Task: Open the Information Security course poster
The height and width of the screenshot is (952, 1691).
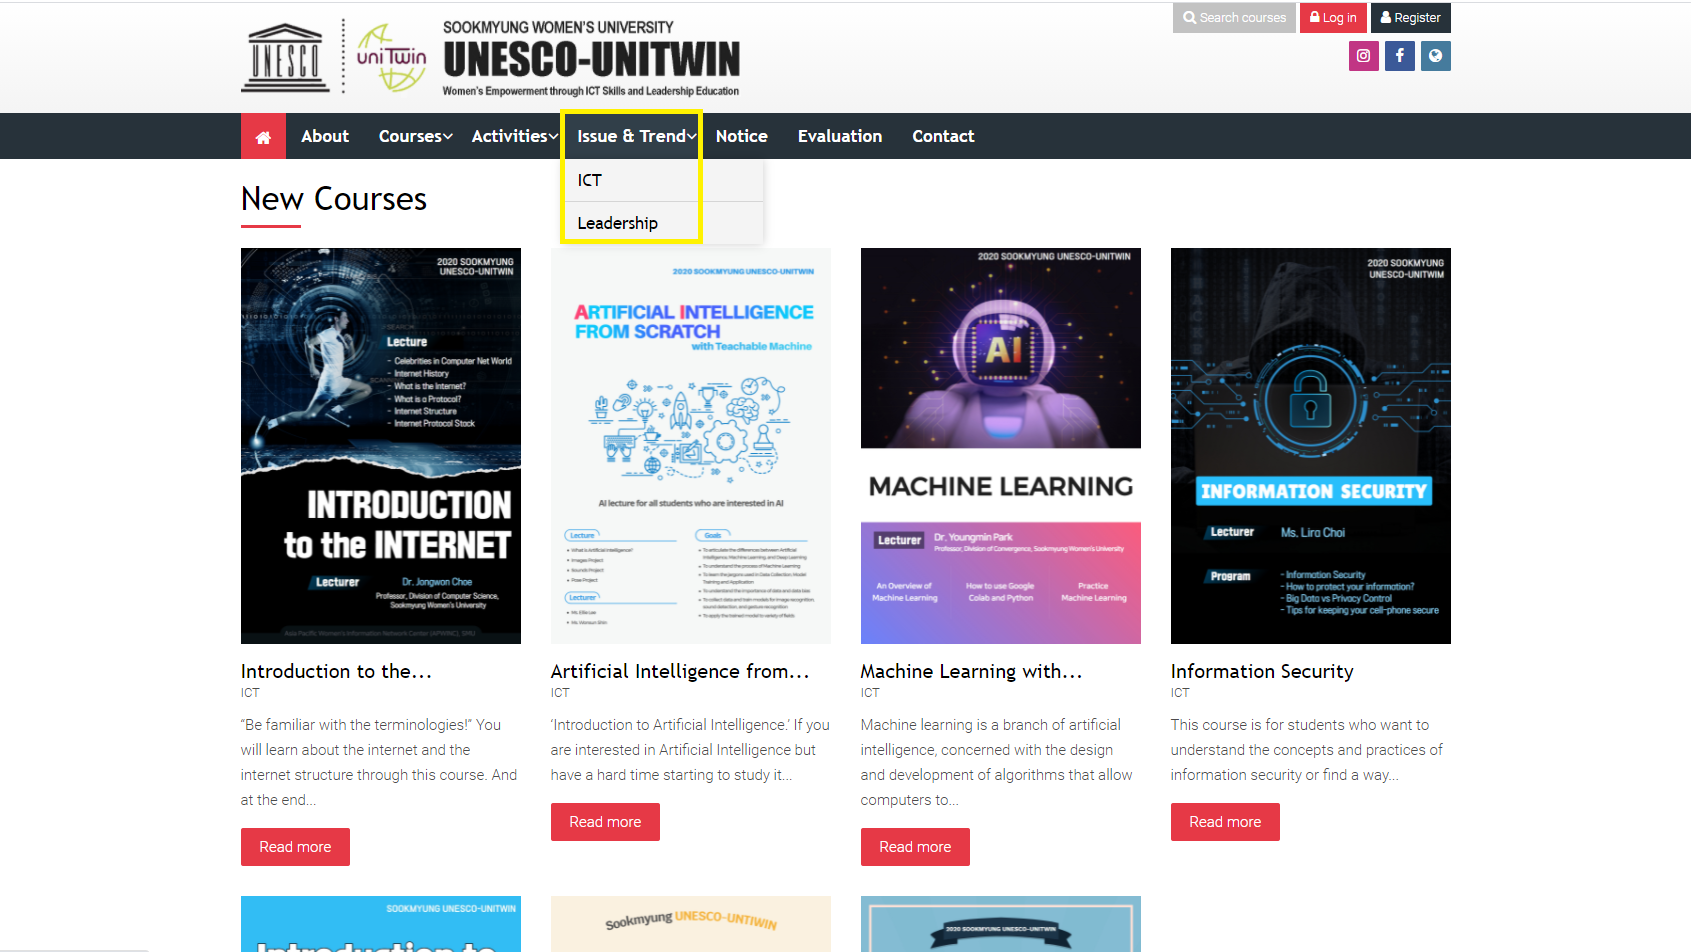Action: [x=1311, y=446]
